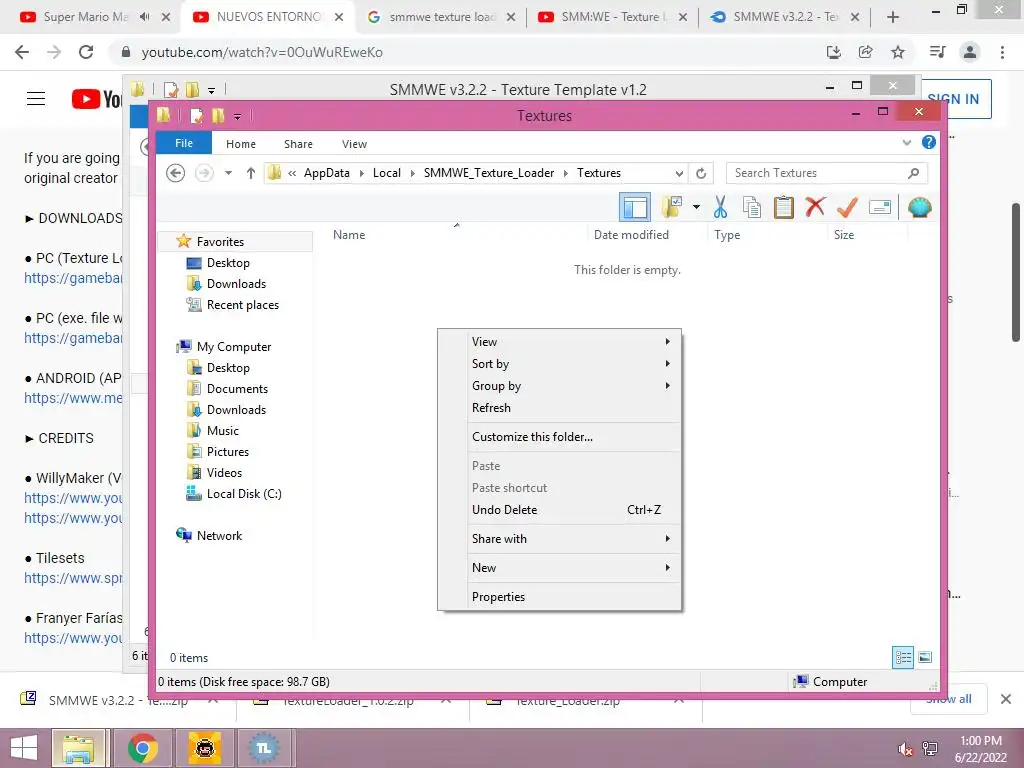Select SMMWE_Texture_Loader in the address path

(x=488, y=173)
